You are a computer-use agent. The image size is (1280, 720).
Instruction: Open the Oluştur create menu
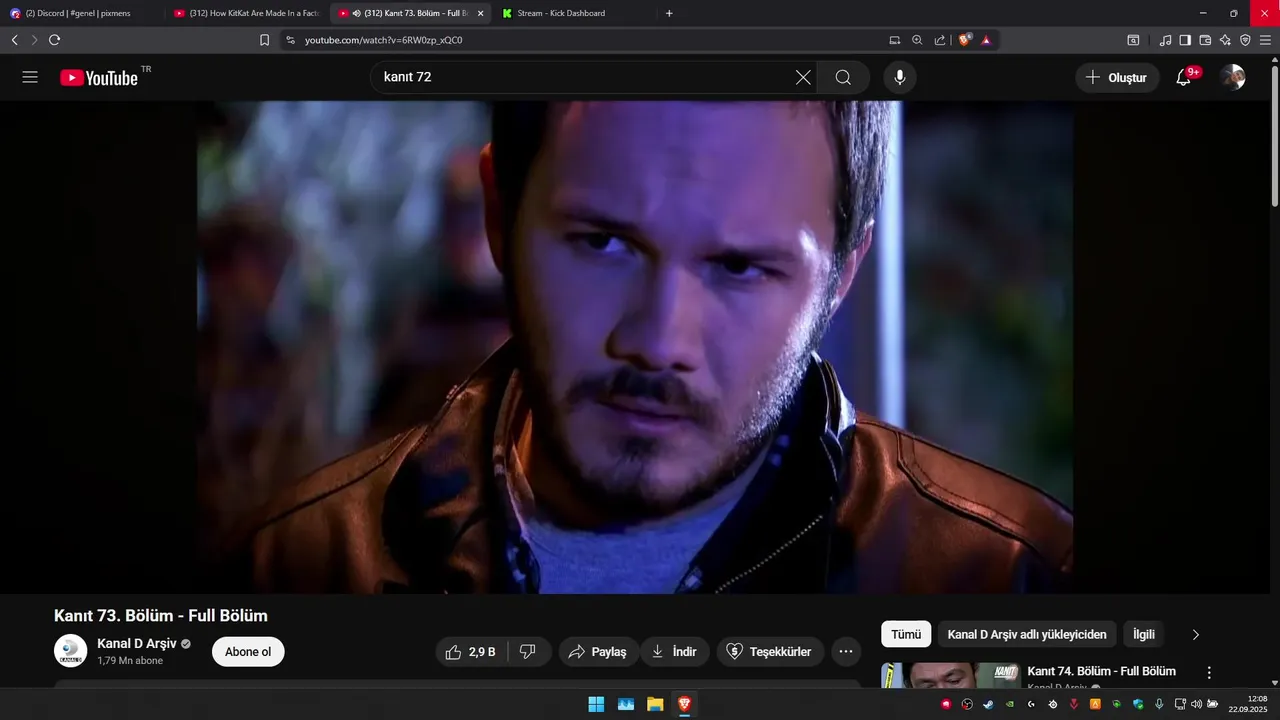click(1117, 77)
